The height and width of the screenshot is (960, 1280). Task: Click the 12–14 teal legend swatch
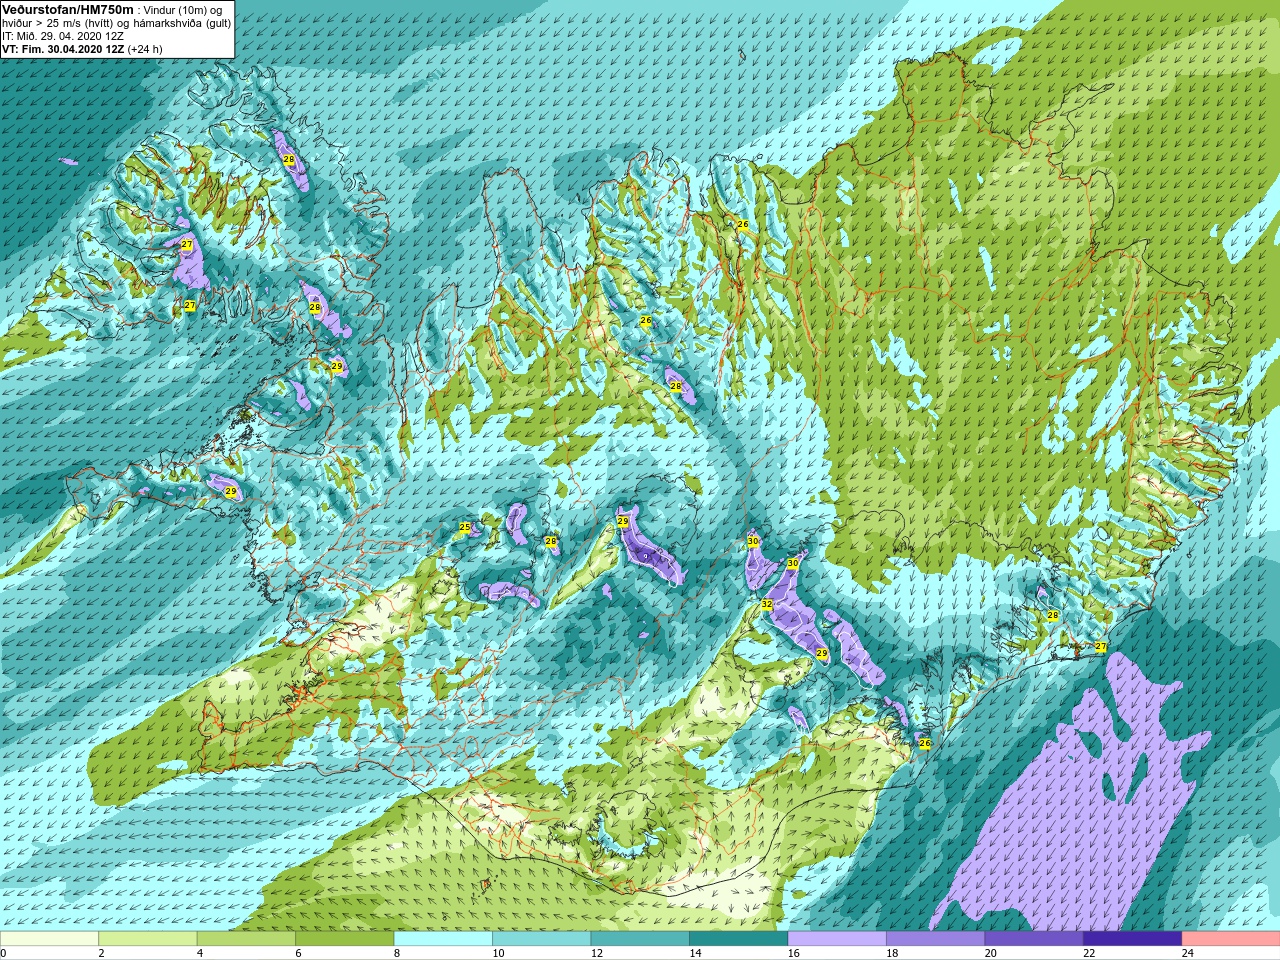click(640, 939)
